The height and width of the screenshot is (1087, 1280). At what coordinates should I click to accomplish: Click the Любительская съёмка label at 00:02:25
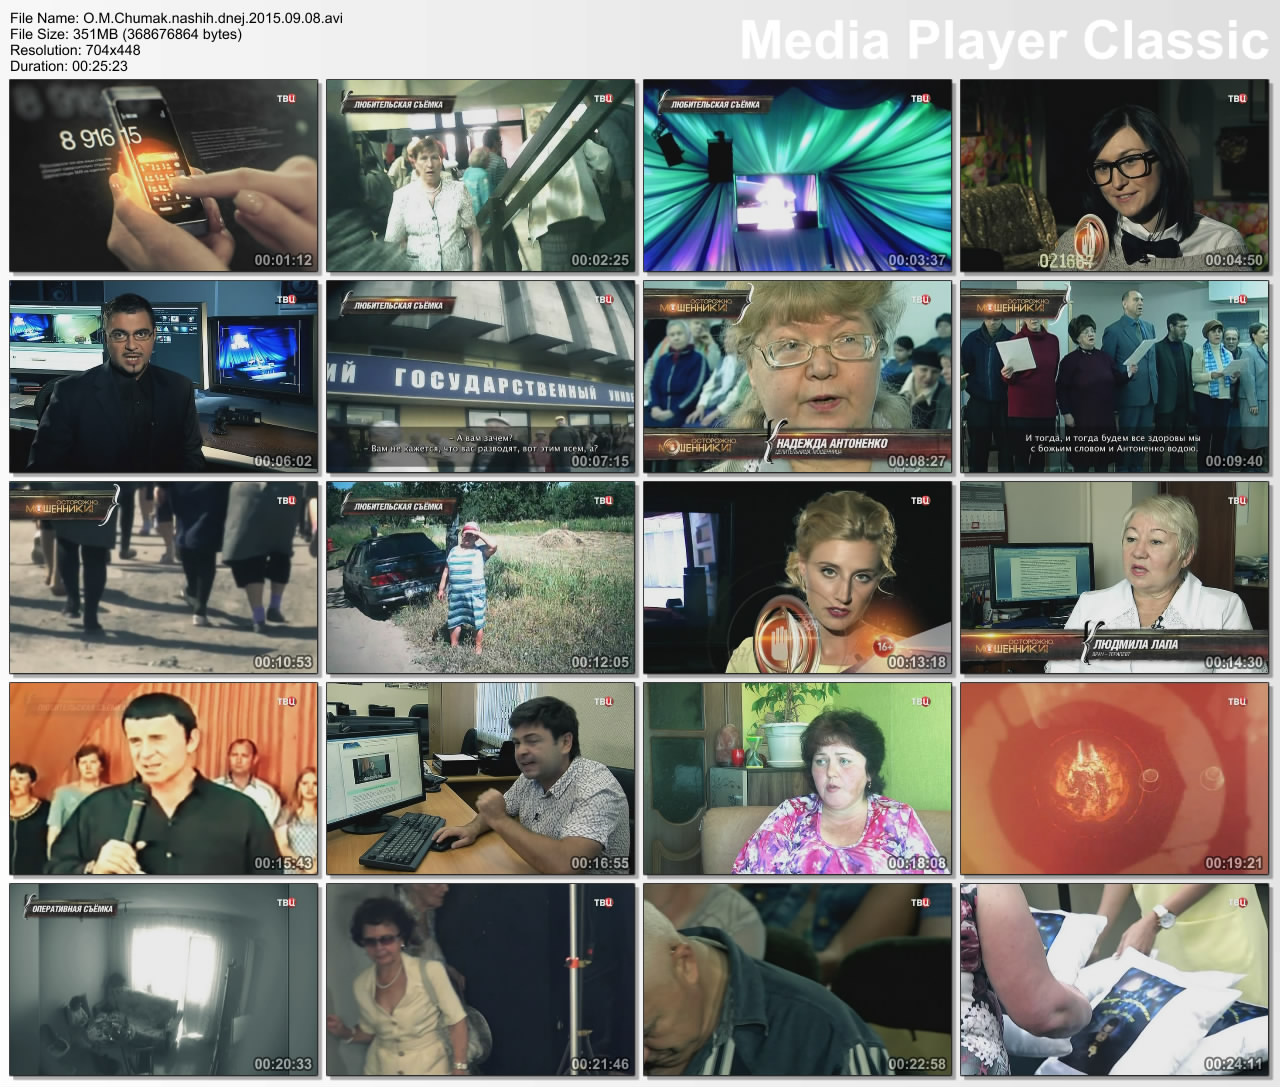(398, 104)
